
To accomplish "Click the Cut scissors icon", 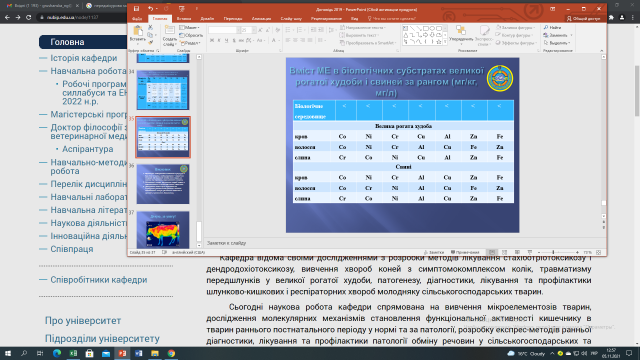I will (x=150, y=27).
